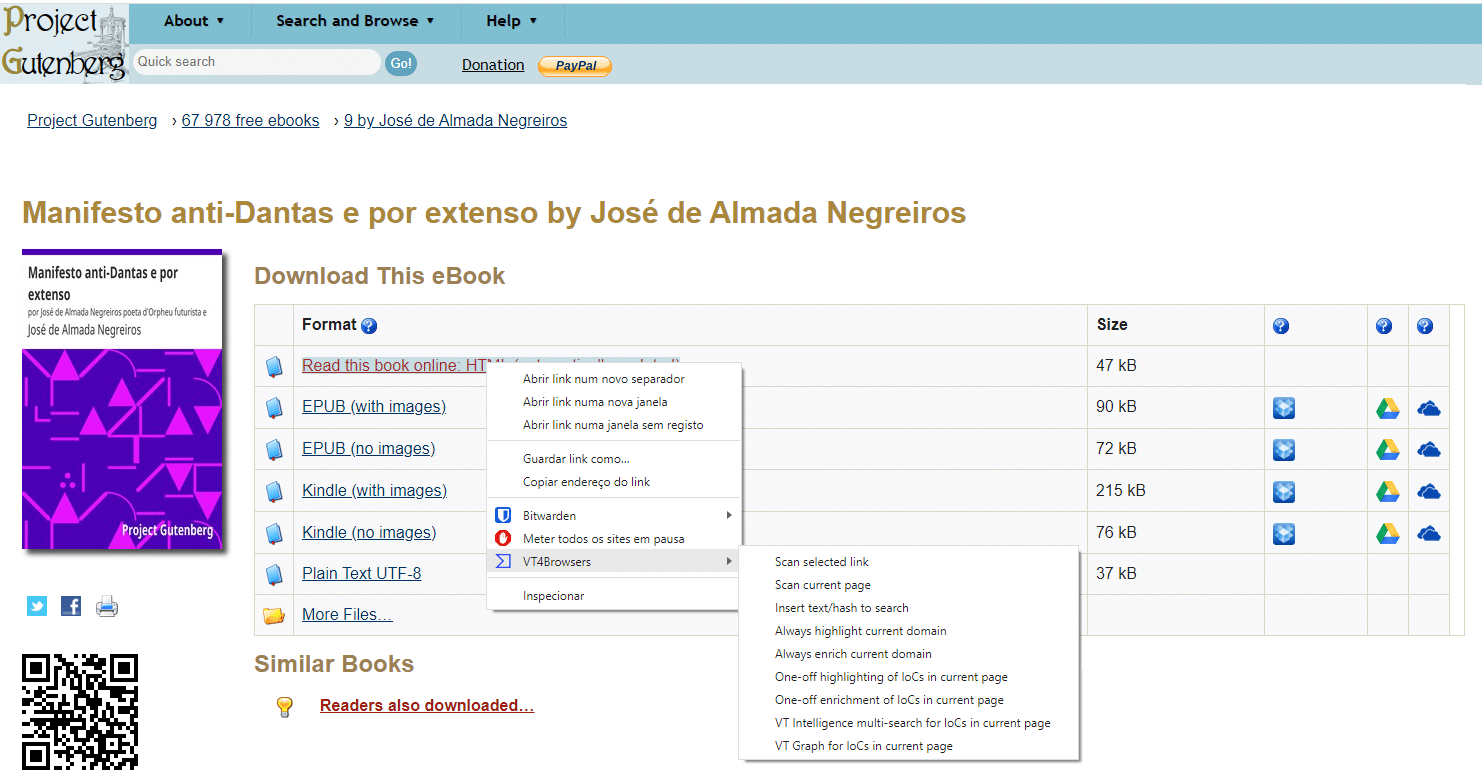The image size is (1482, 781).
Task: Open the Readers also downloaded link
Action: [427, 706]
